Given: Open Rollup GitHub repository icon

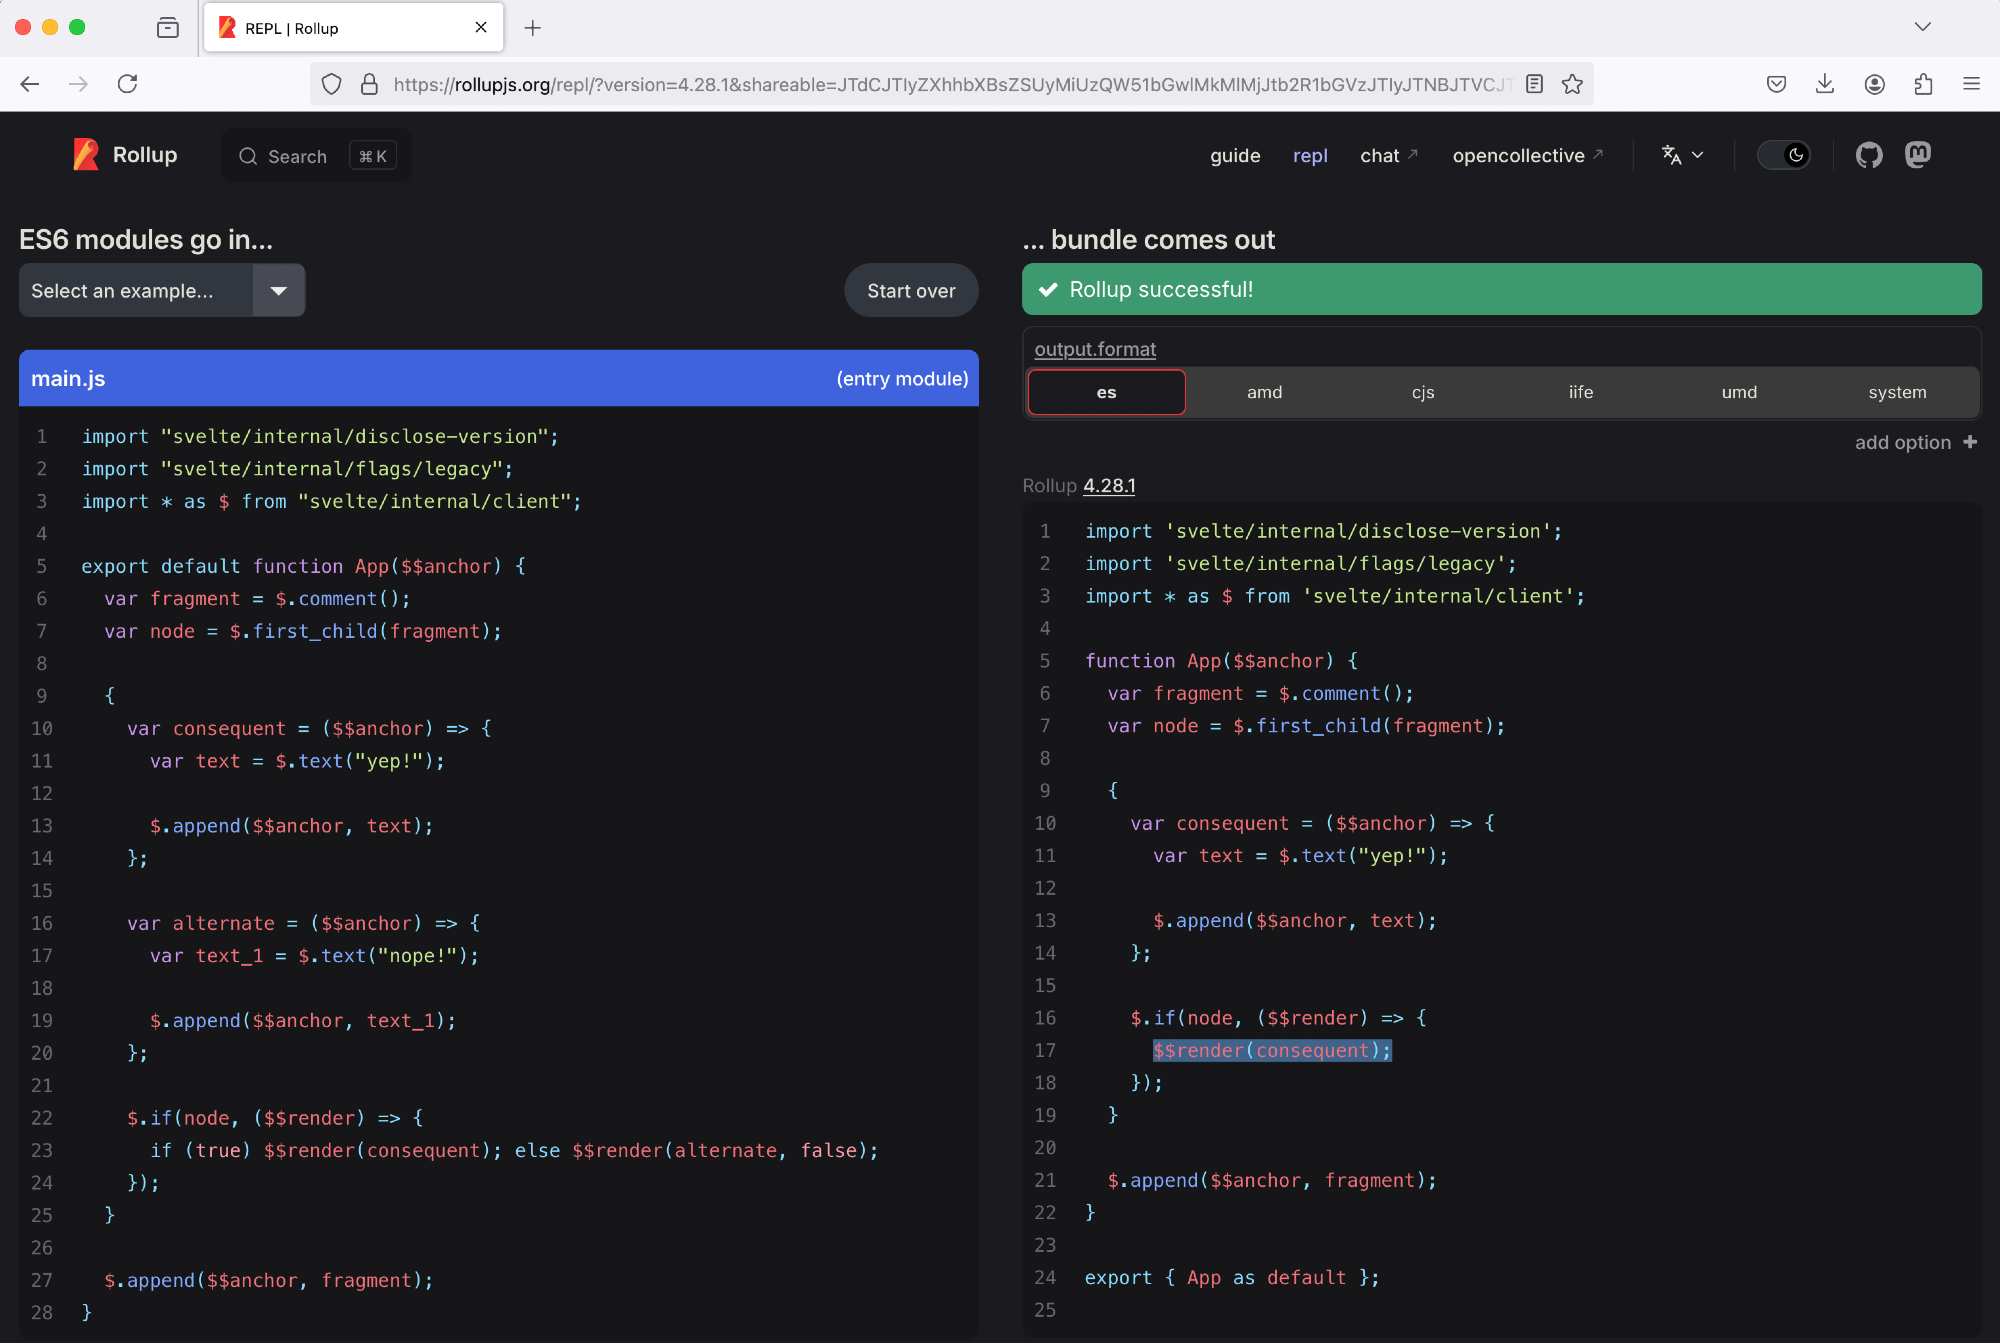Looking at the screenshot, I should click(1868, 155).
